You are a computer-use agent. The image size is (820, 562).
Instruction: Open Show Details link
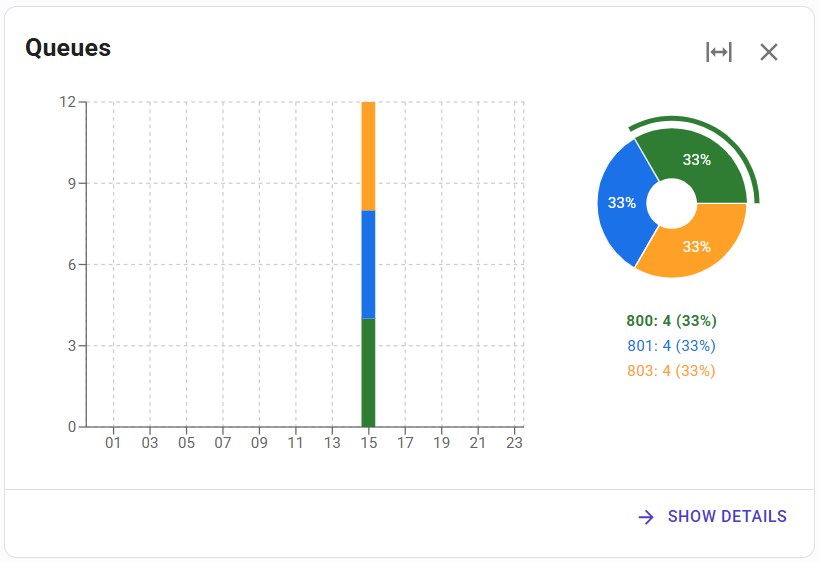727,517
